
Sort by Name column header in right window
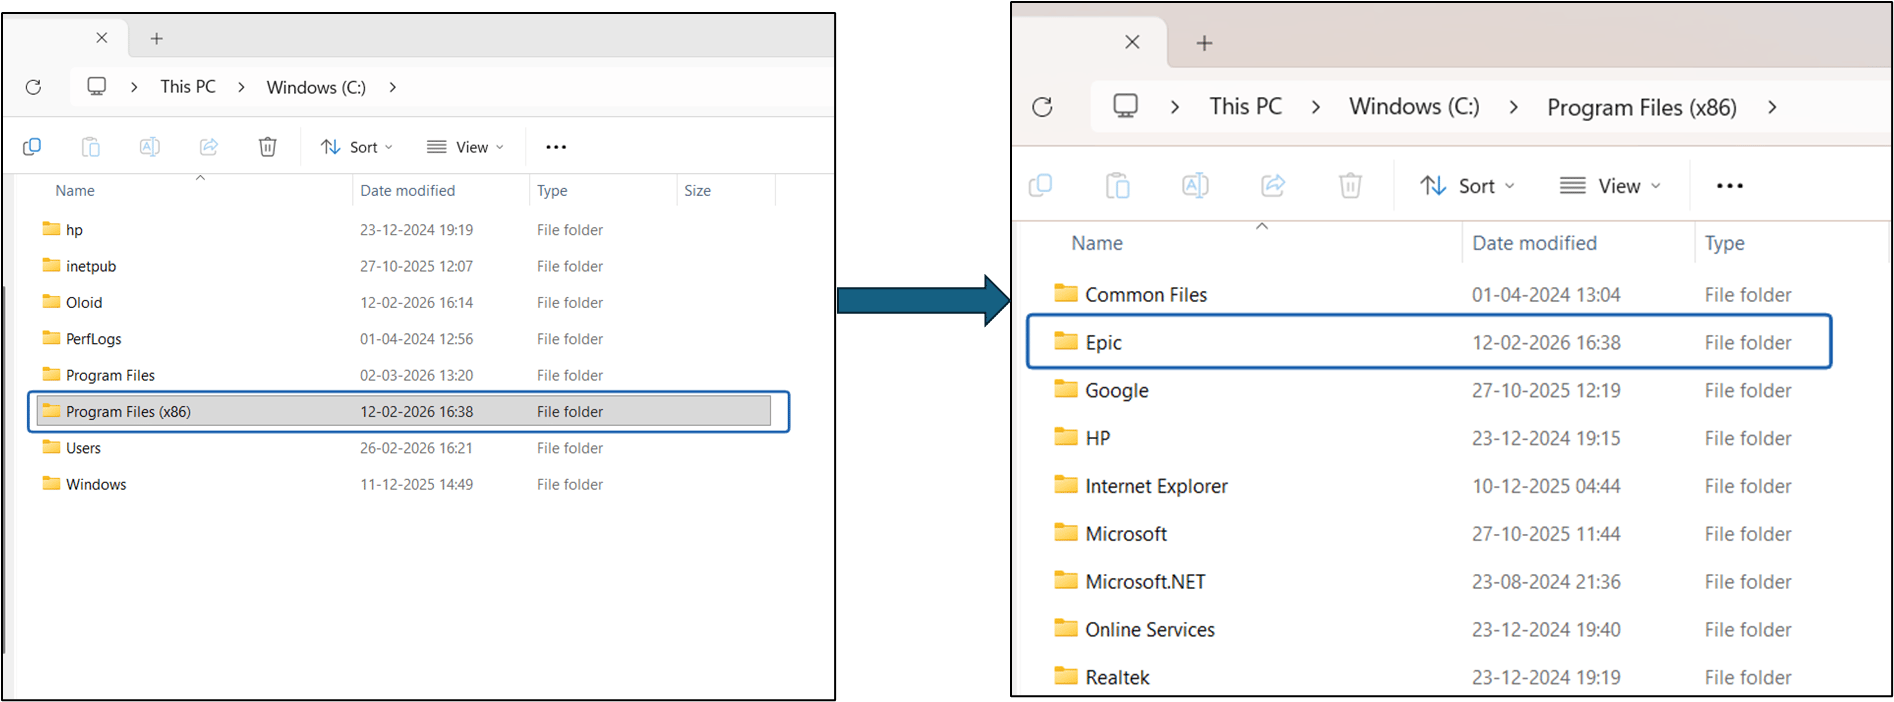coord(1096,243)
